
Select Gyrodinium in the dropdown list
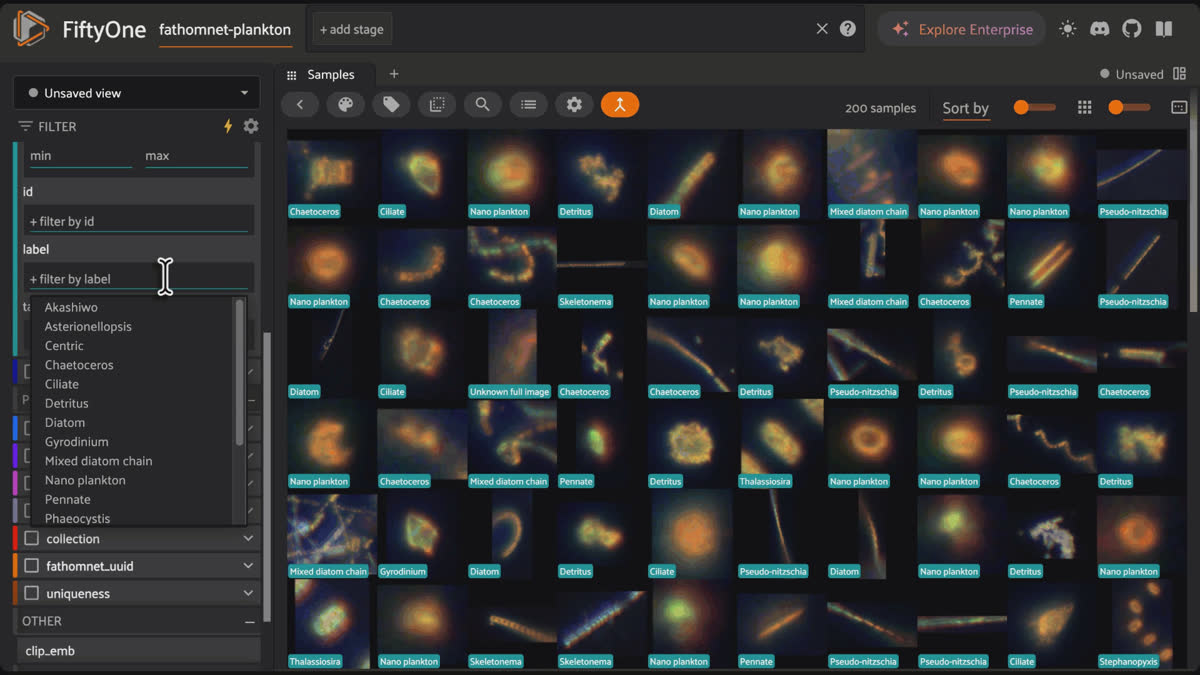pos(76,441)
